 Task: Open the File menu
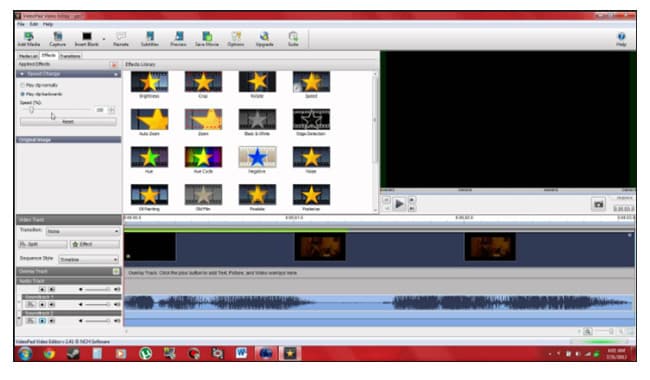coord(21,24)
